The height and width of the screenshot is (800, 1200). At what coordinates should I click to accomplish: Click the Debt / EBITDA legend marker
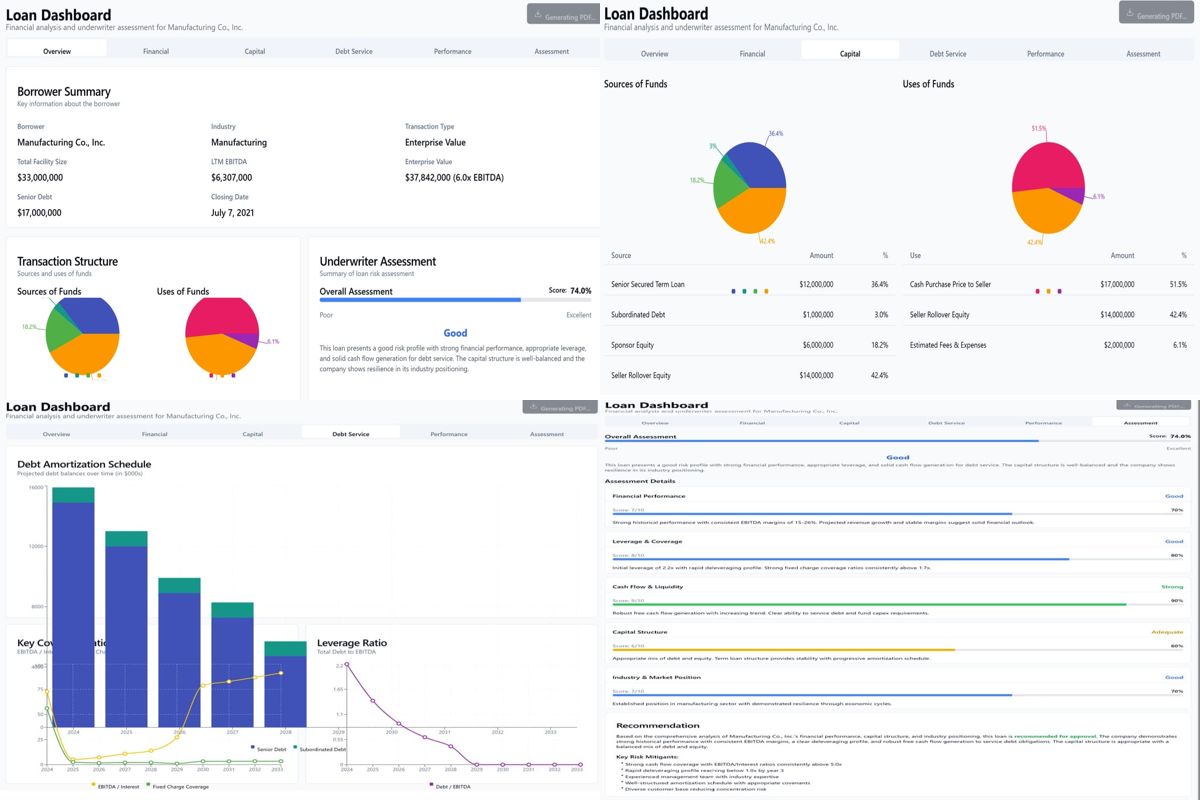(x=431, y=785)
